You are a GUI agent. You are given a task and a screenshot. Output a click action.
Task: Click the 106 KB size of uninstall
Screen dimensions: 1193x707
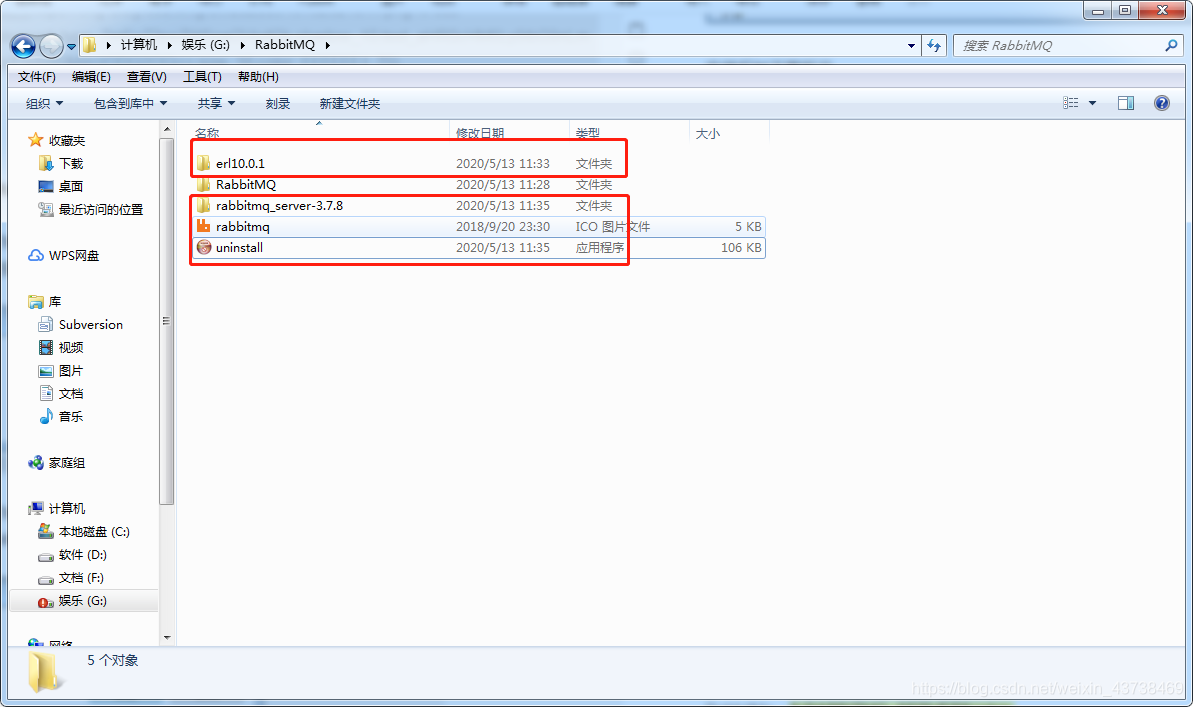click(740, 247)
